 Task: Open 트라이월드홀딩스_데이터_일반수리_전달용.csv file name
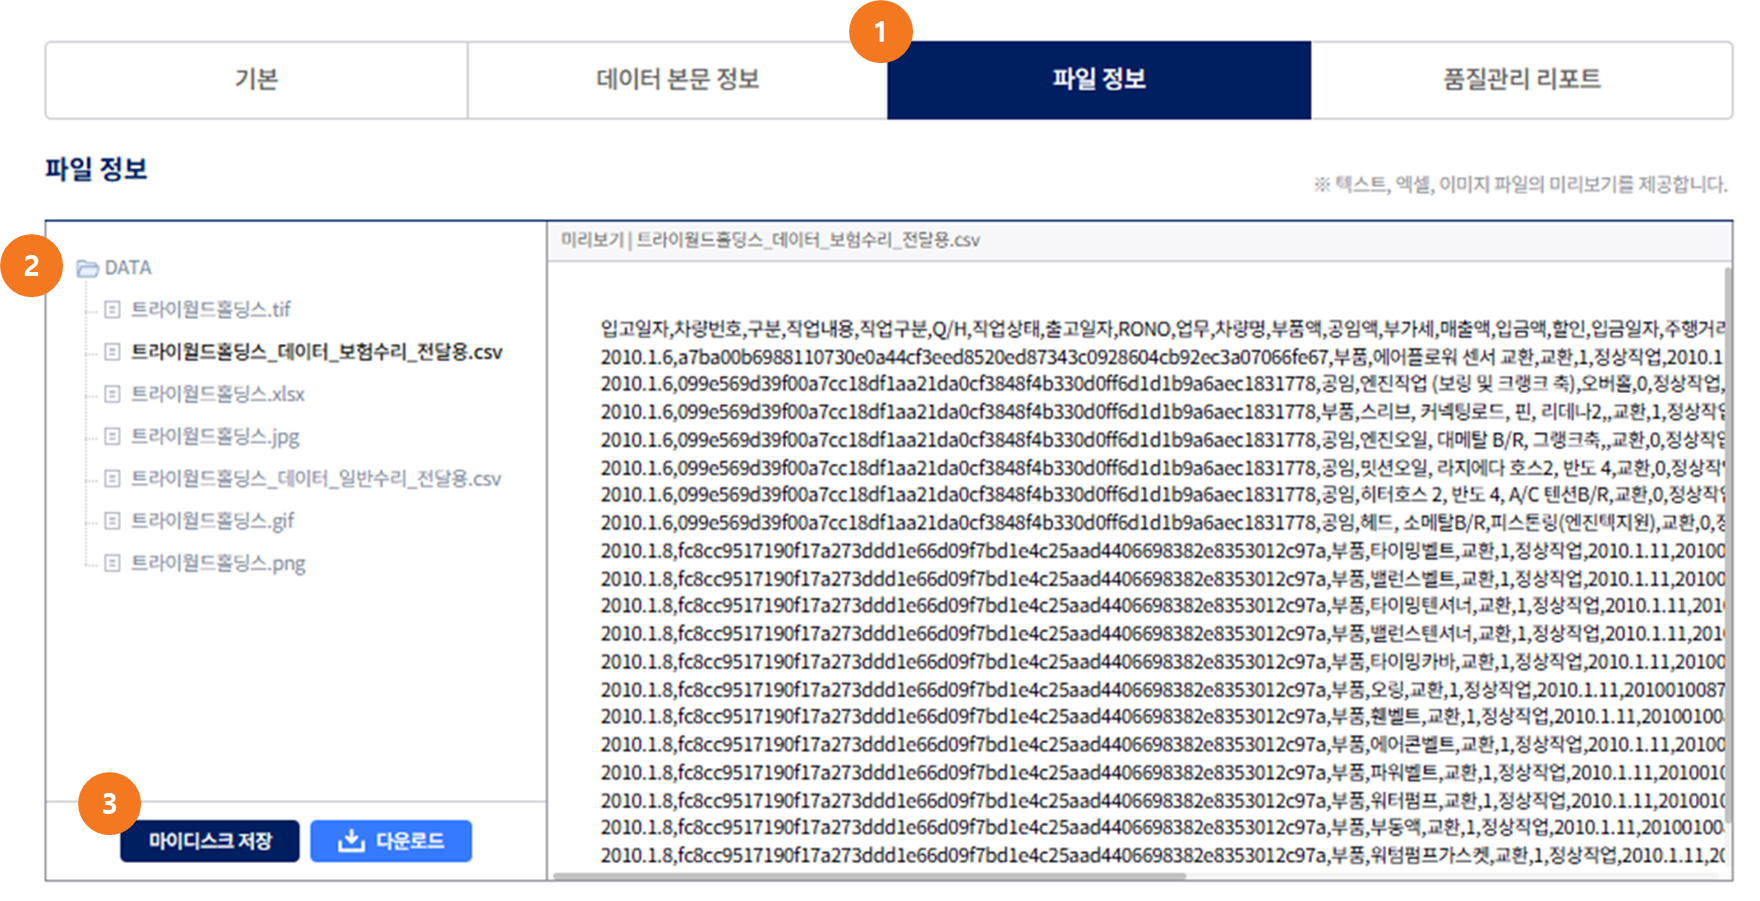[x=316, y=479]
